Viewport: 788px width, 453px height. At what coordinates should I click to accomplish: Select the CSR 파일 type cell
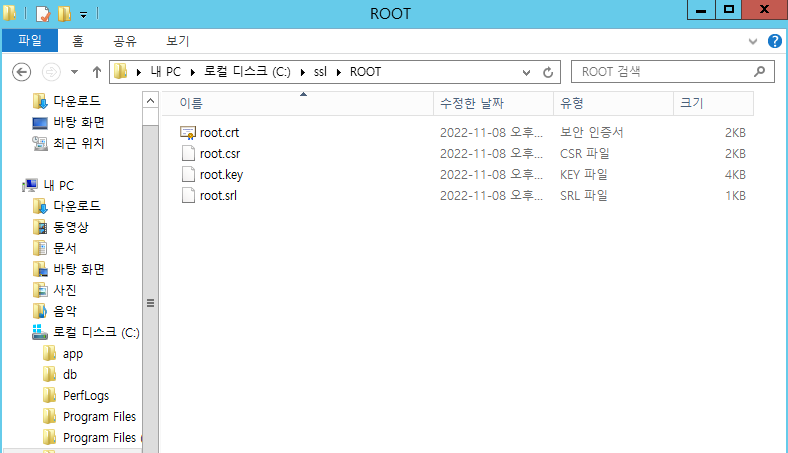pyautogui.click(x=584, y=153)
